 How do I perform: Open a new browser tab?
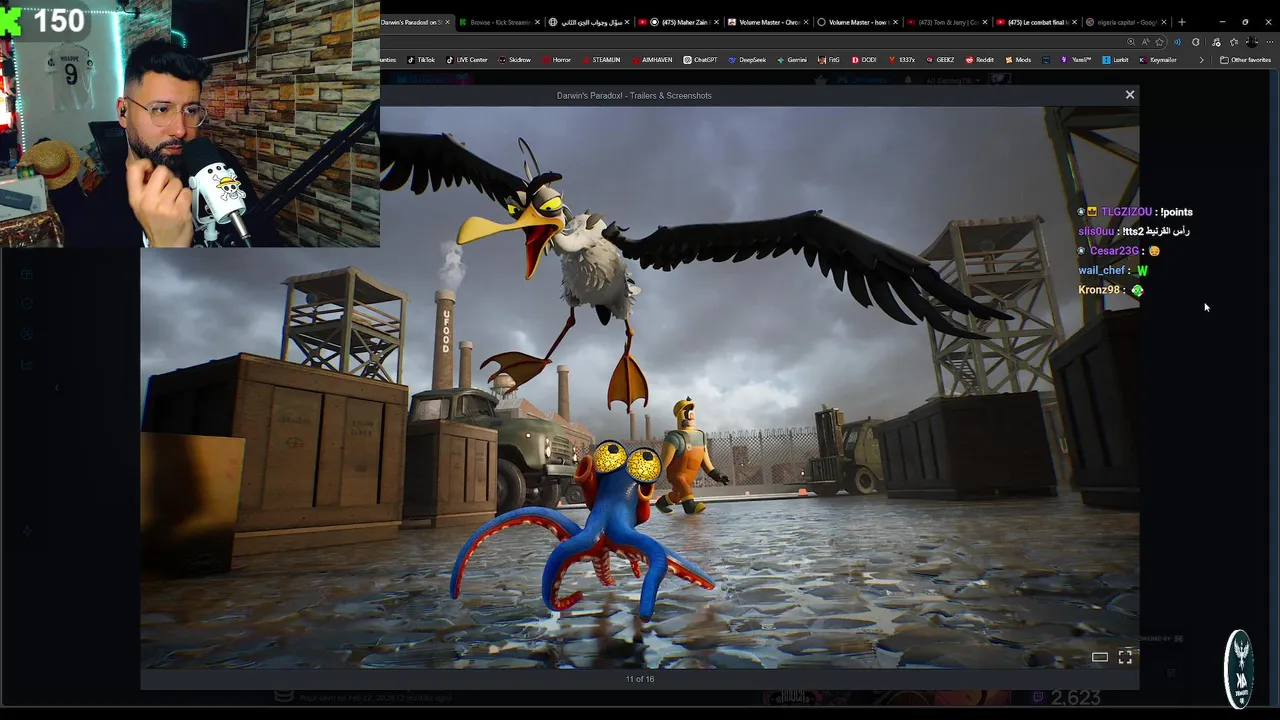(1182, 22)
